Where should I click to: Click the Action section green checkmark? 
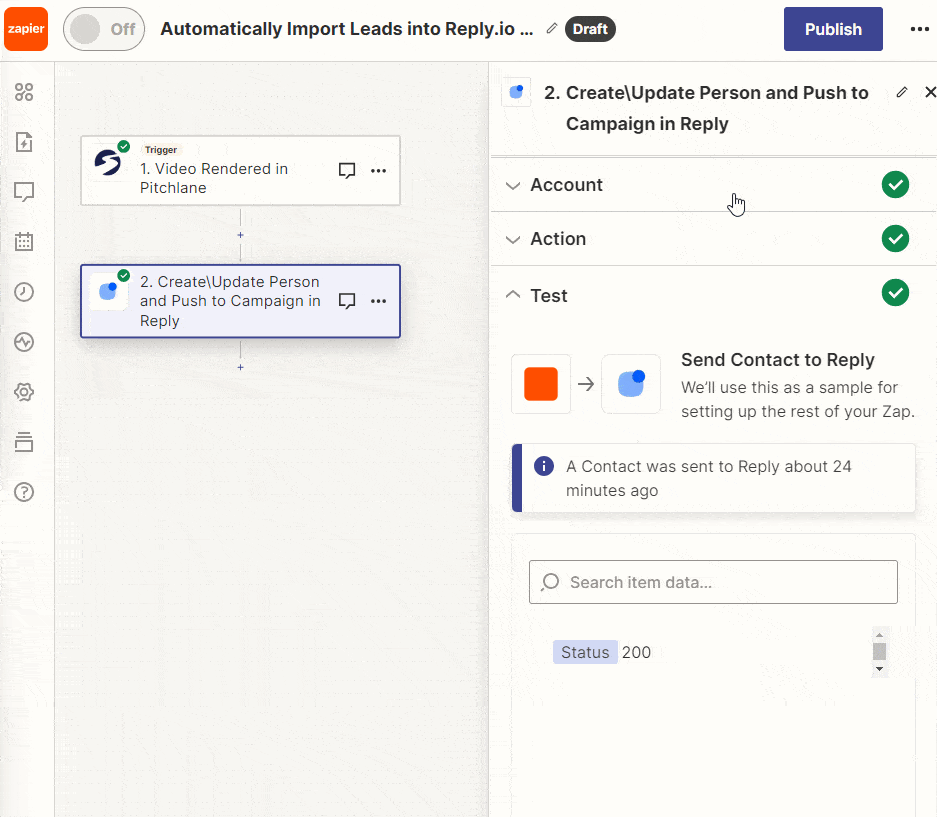point(895,238)
